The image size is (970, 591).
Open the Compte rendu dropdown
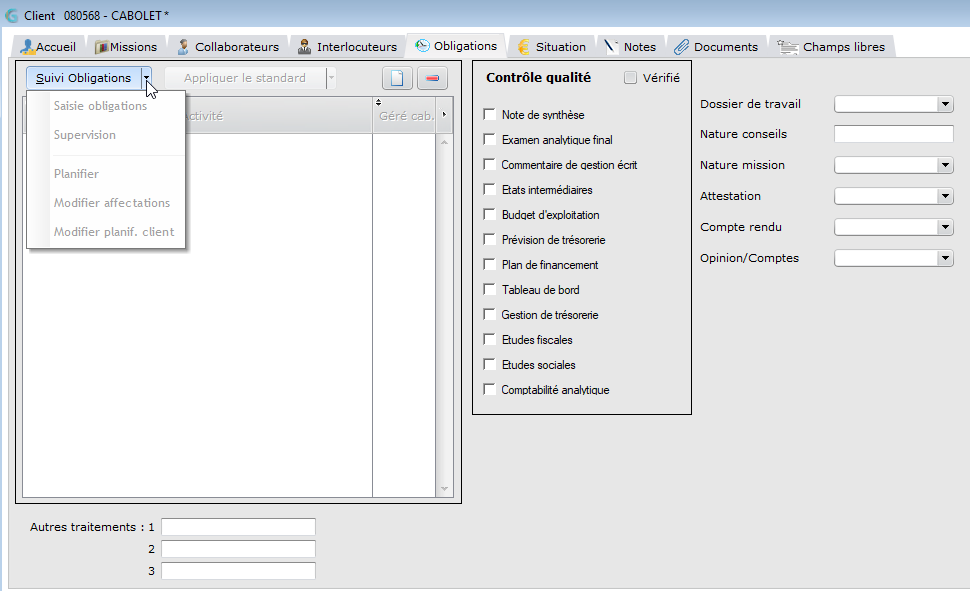[x=945, y=227]
